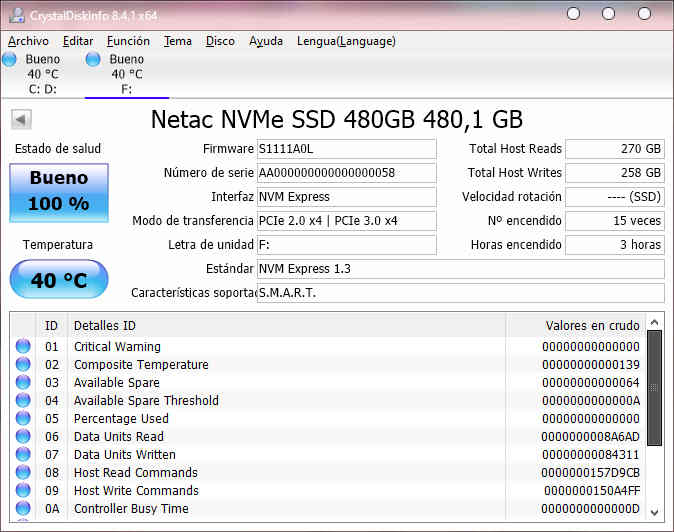Click the transfer mode field PCIe 2.0 x4

346,221
